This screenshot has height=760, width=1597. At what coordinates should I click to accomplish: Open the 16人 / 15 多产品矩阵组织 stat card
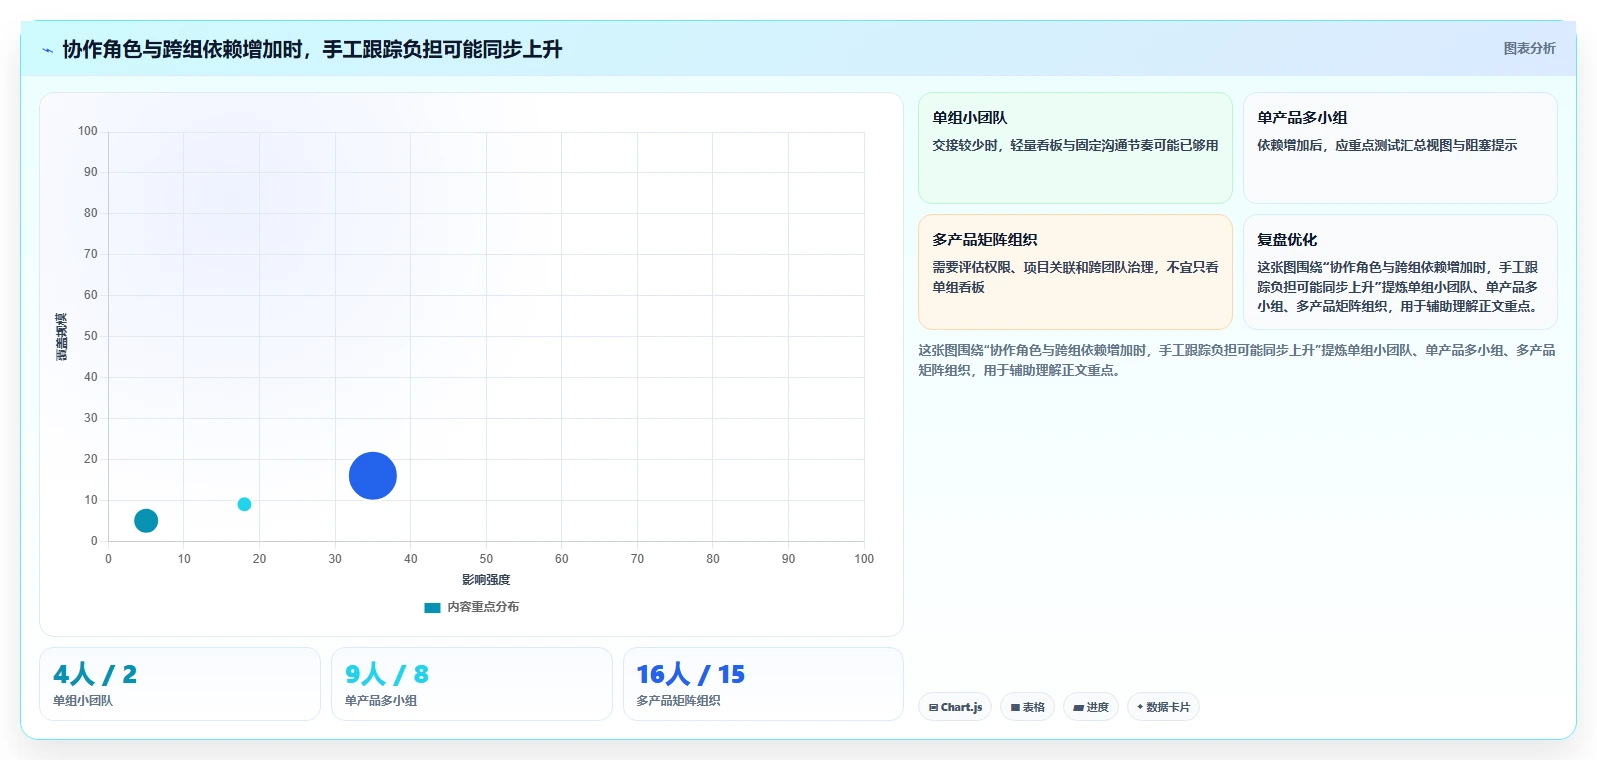tap(763, 684)
